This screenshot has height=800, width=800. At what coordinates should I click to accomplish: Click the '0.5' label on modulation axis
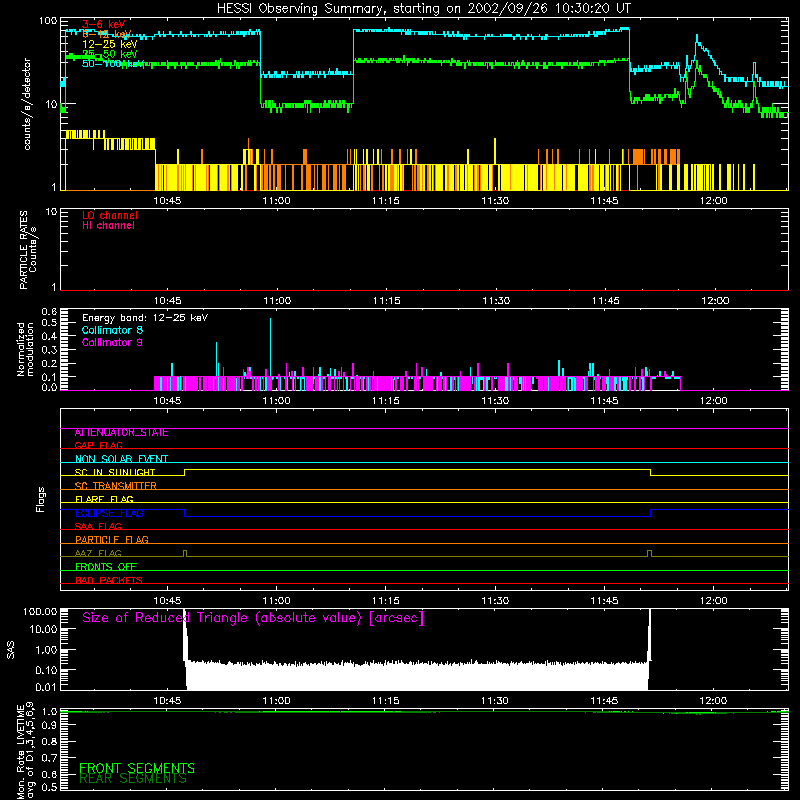(x=49, y=322)
